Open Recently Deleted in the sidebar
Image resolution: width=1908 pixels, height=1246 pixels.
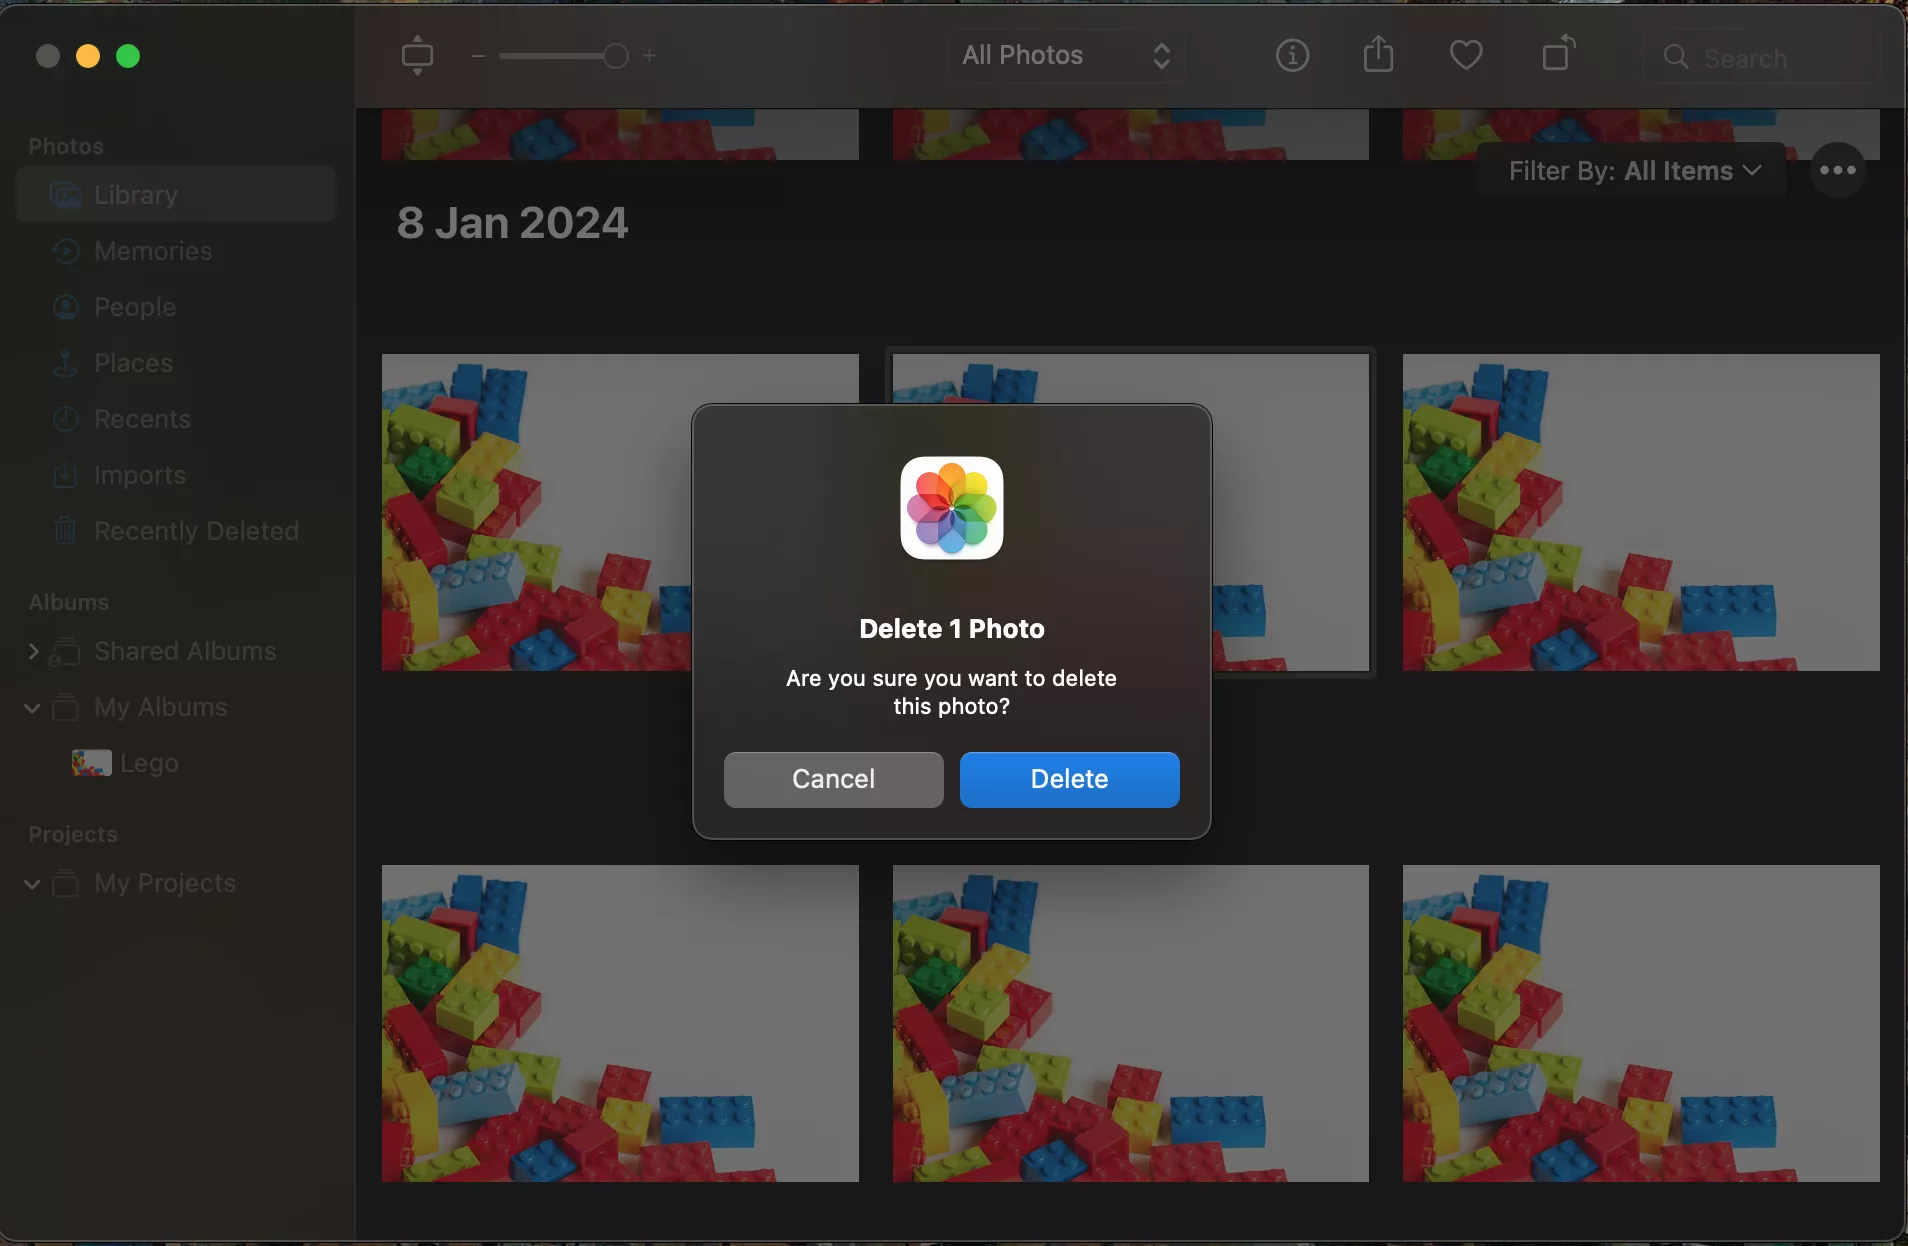tap(176, 531)
